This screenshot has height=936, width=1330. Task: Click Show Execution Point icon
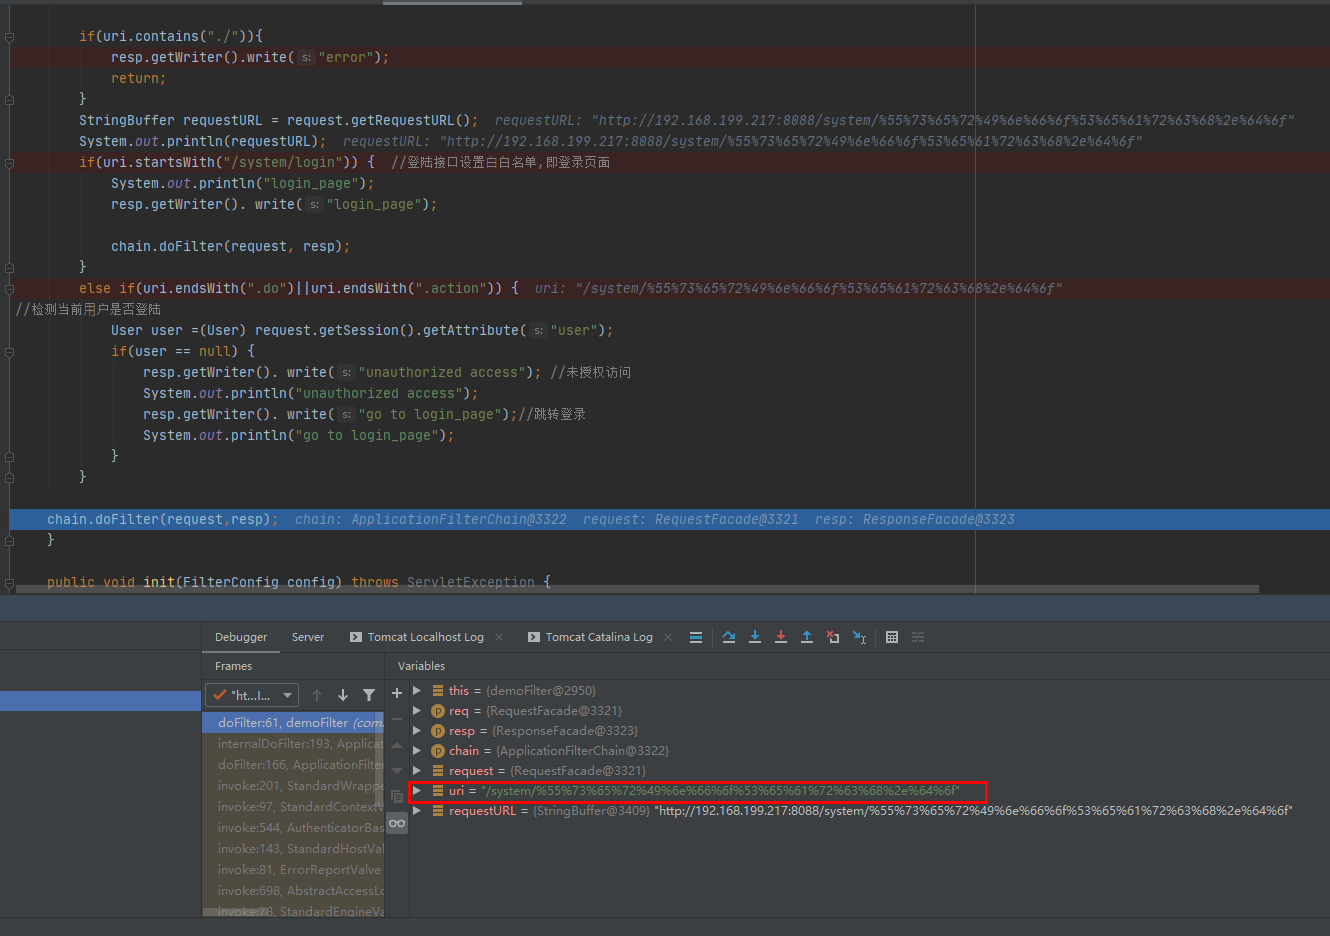[696, 637]
